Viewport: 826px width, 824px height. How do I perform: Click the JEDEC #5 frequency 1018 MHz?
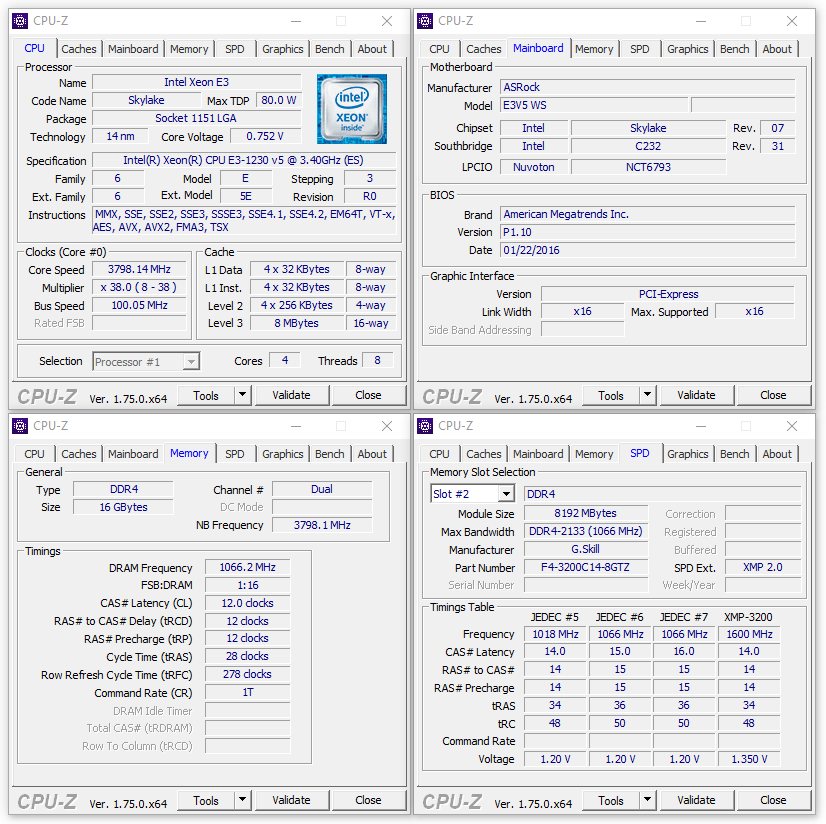[555, 634]
